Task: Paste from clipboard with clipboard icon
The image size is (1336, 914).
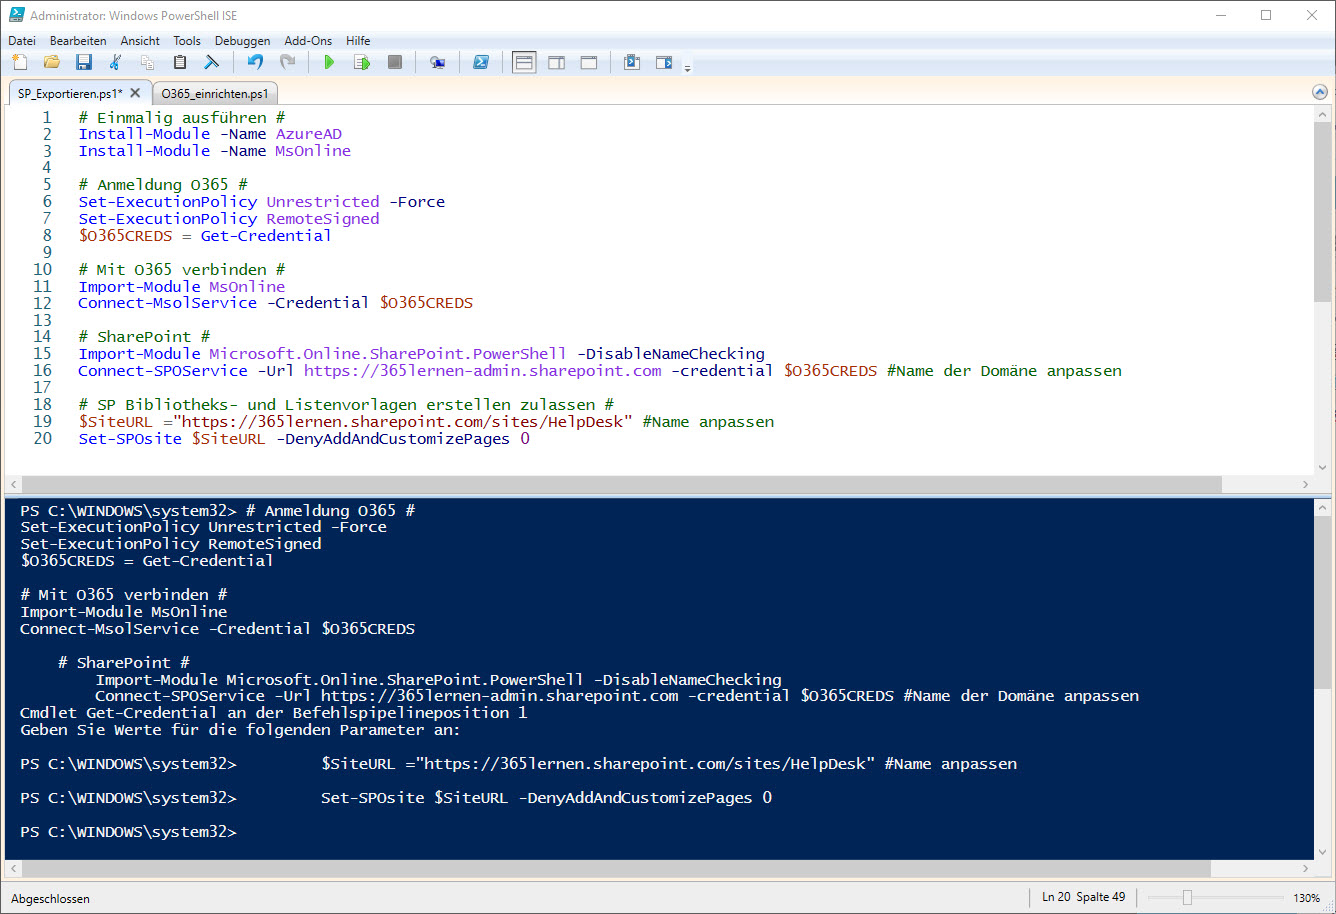Action: coord(180,62)
